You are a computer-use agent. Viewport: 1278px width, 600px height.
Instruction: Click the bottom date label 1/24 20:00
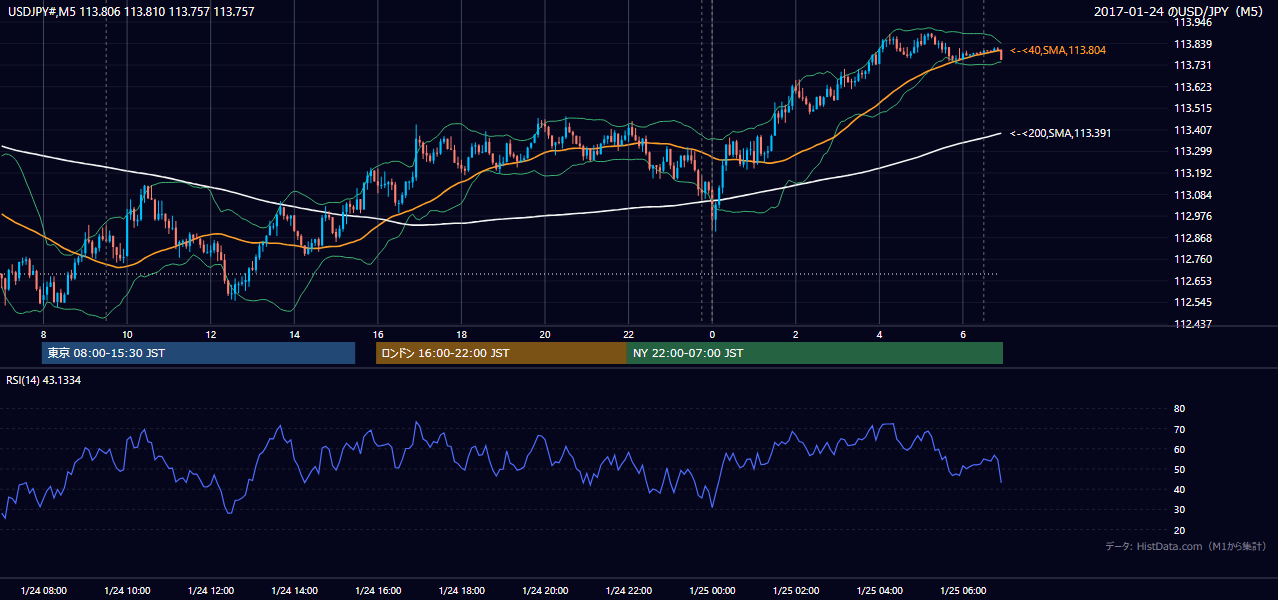pyautogui.click(x=544, y=591)
